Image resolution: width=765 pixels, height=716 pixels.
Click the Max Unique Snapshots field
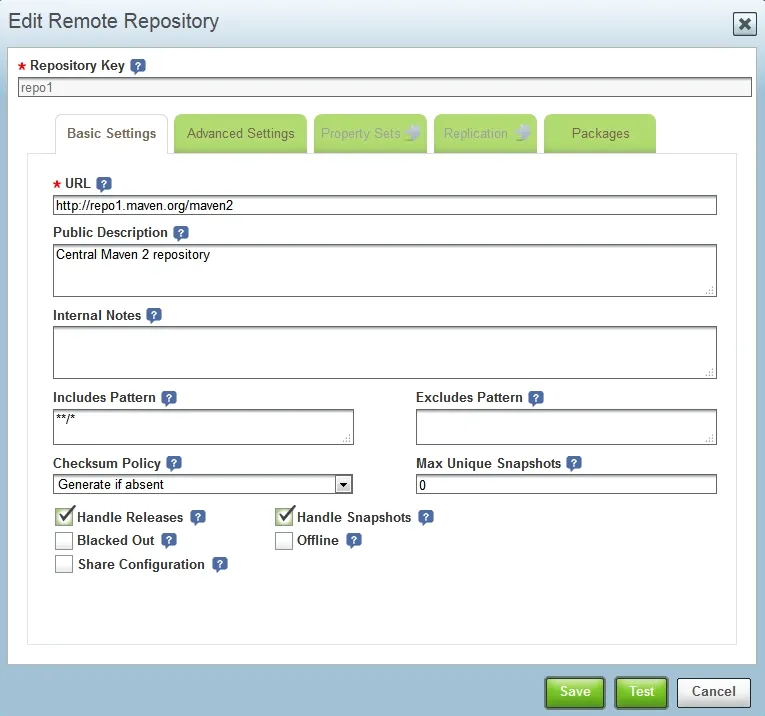click(566, 485)
